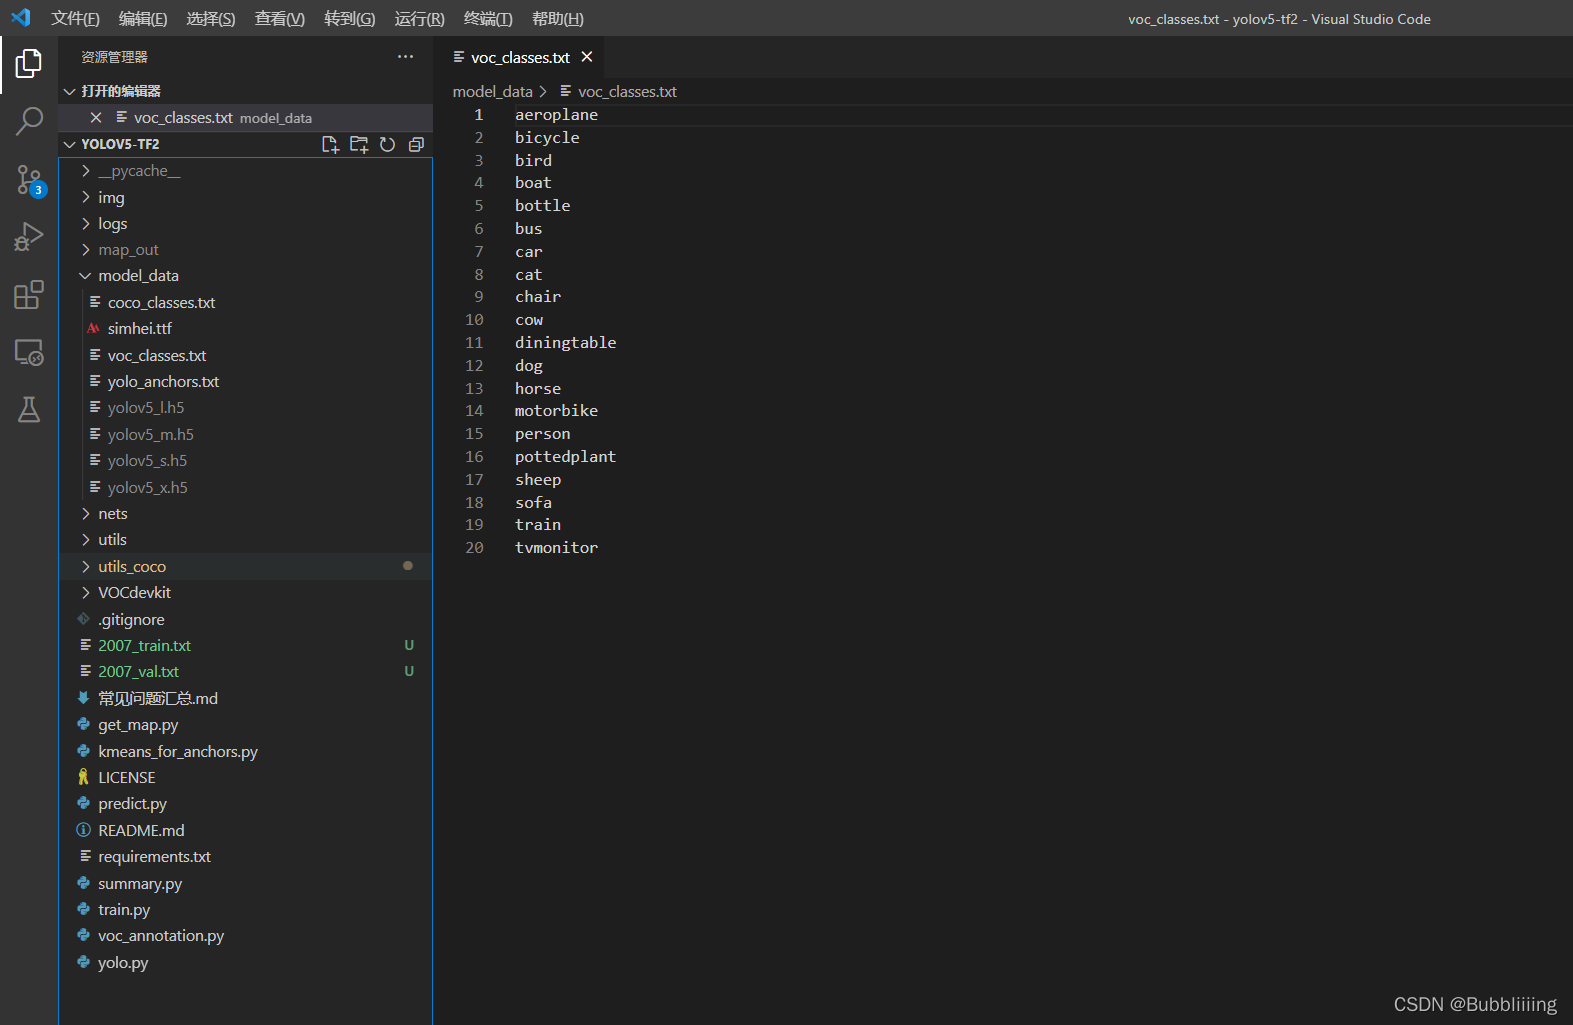Open the Help menu

[558, 19]
